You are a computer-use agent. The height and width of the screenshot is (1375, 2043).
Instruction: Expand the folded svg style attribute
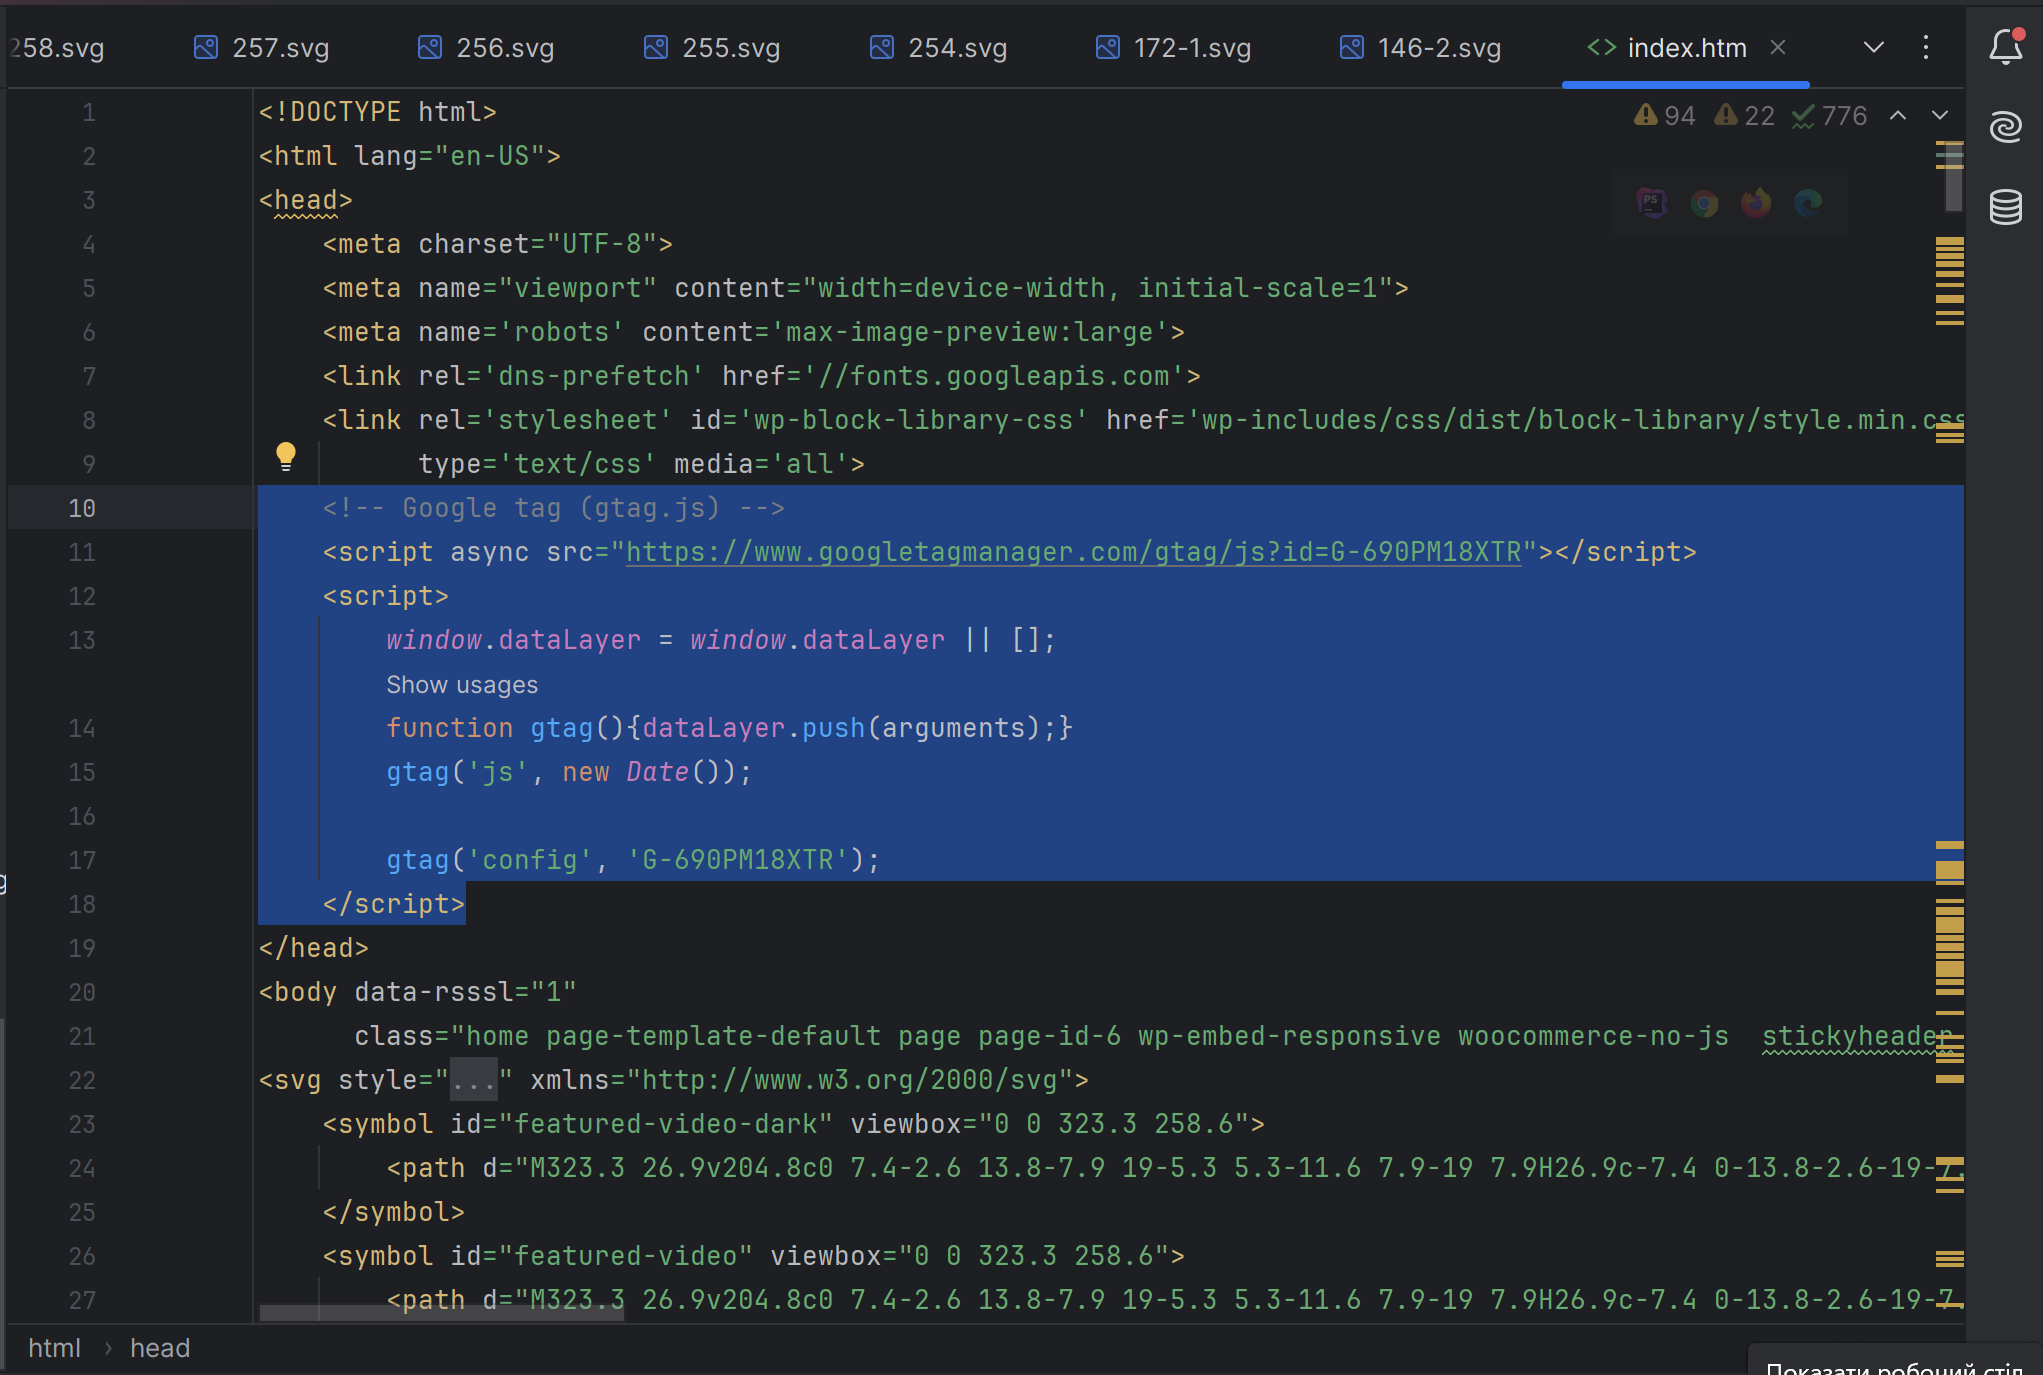pyautogui.click(x=474, y=1081)
